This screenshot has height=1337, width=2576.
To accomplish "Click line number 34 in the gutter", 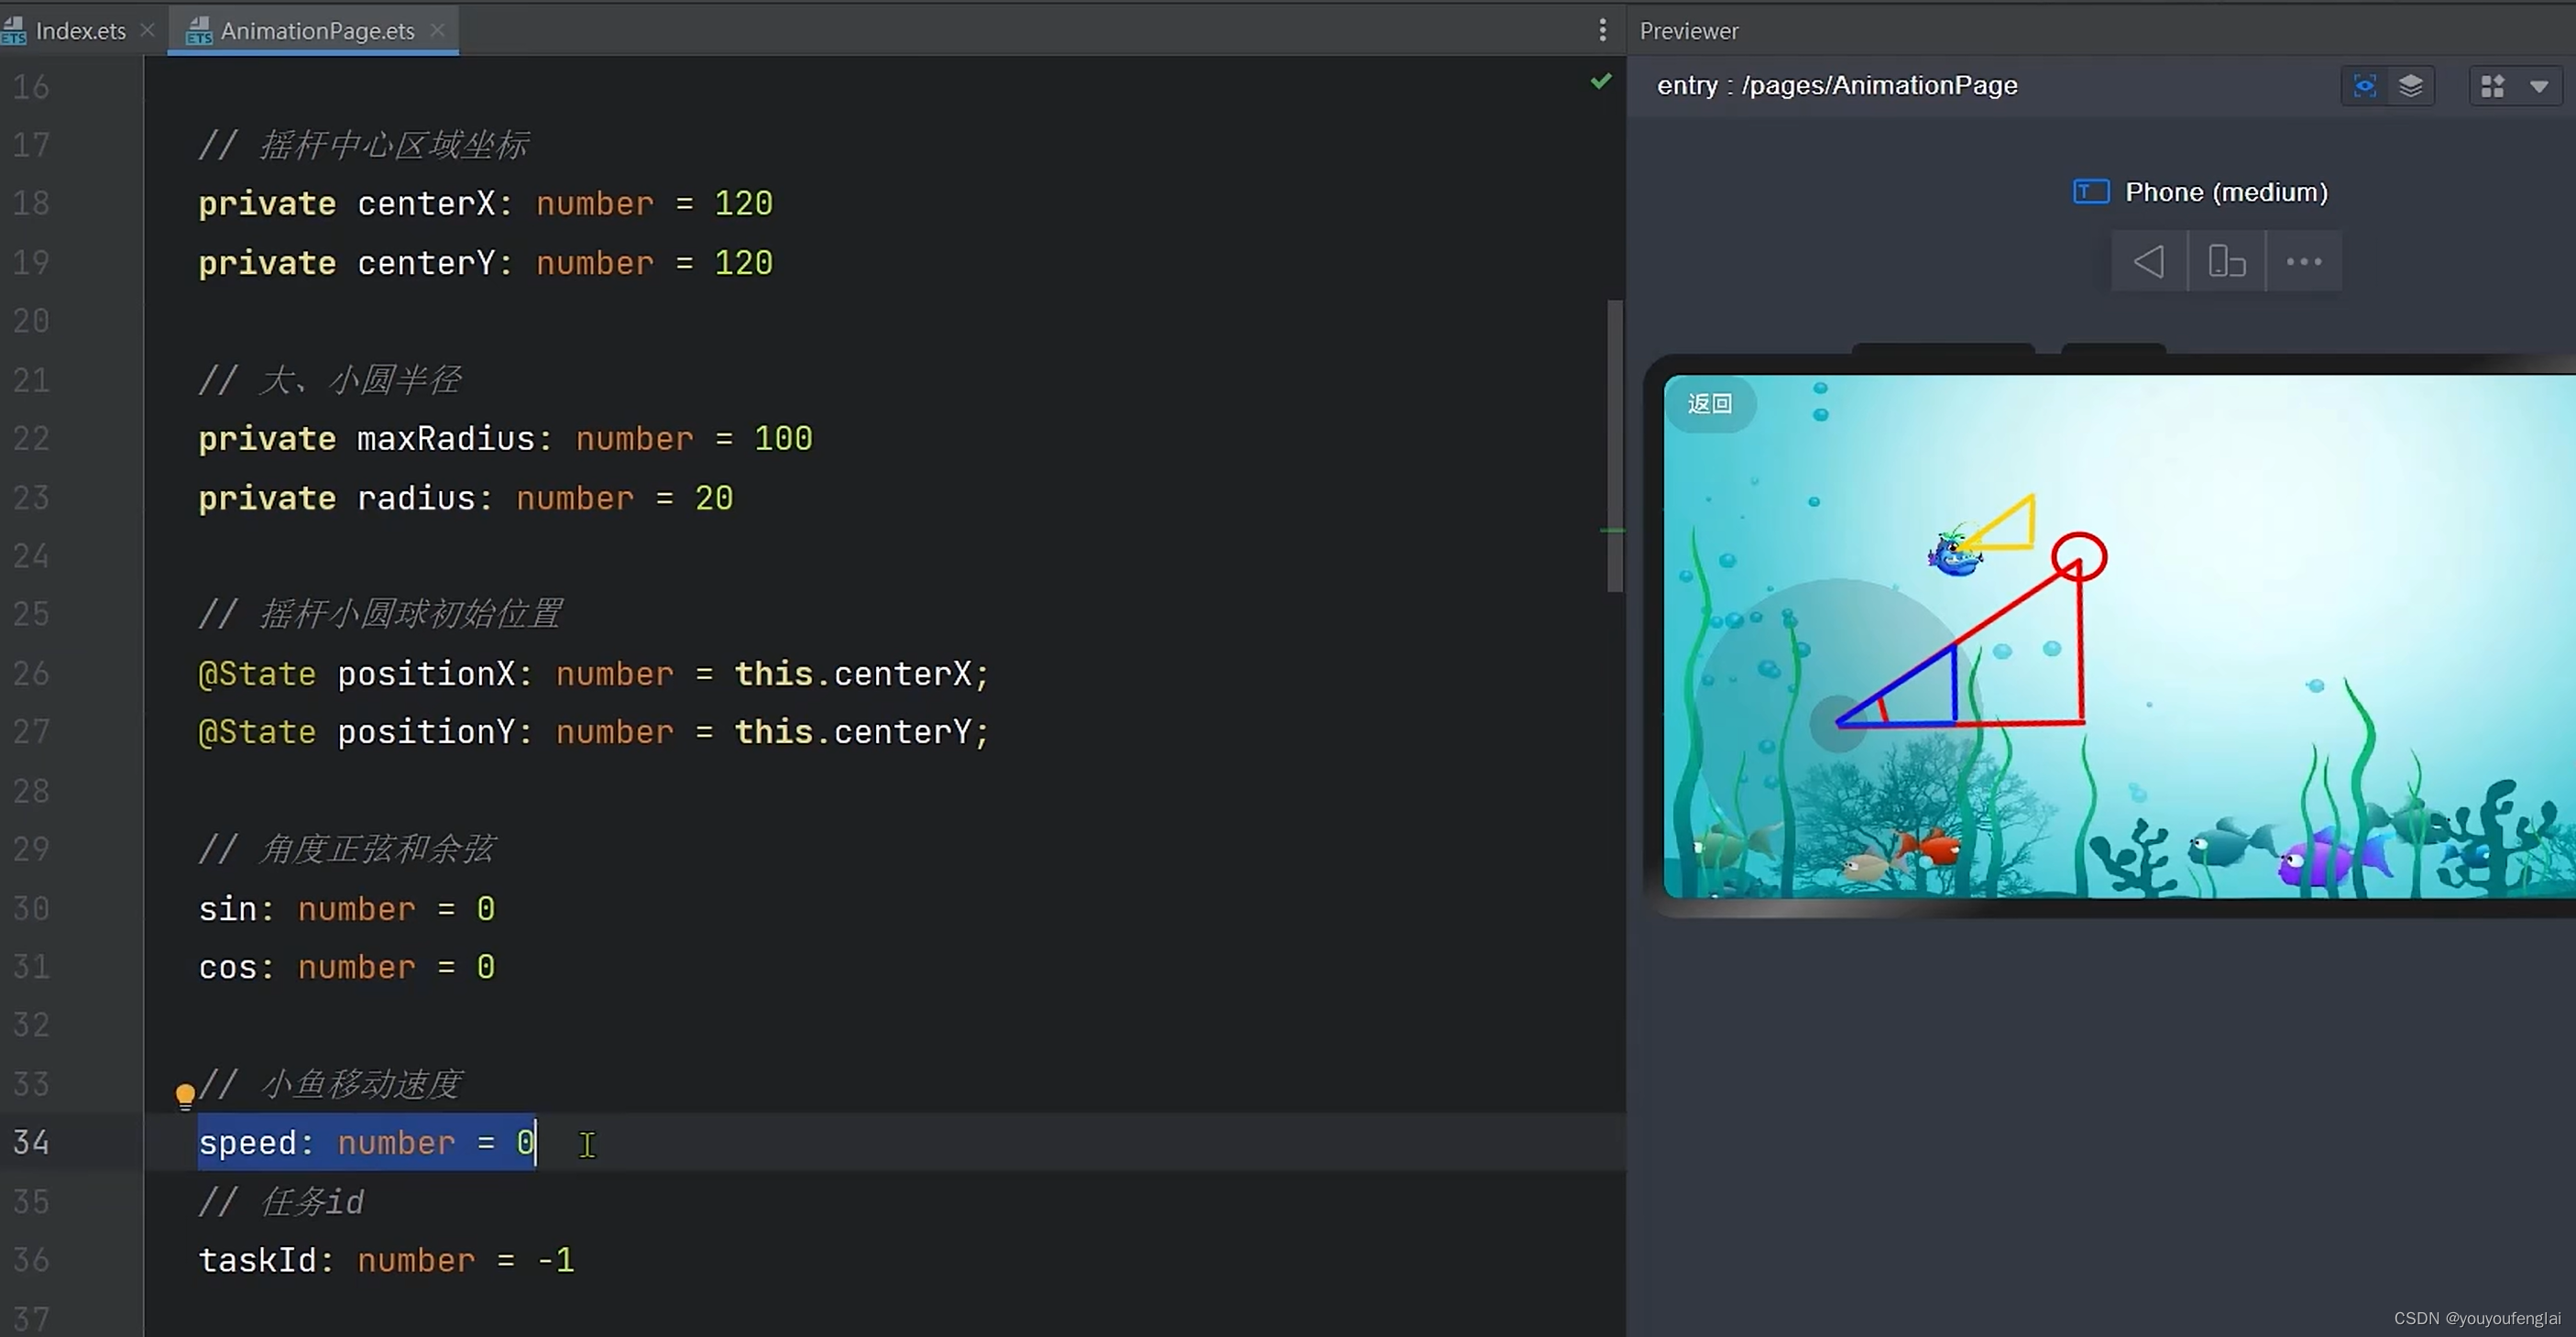I will [31, 1142].
